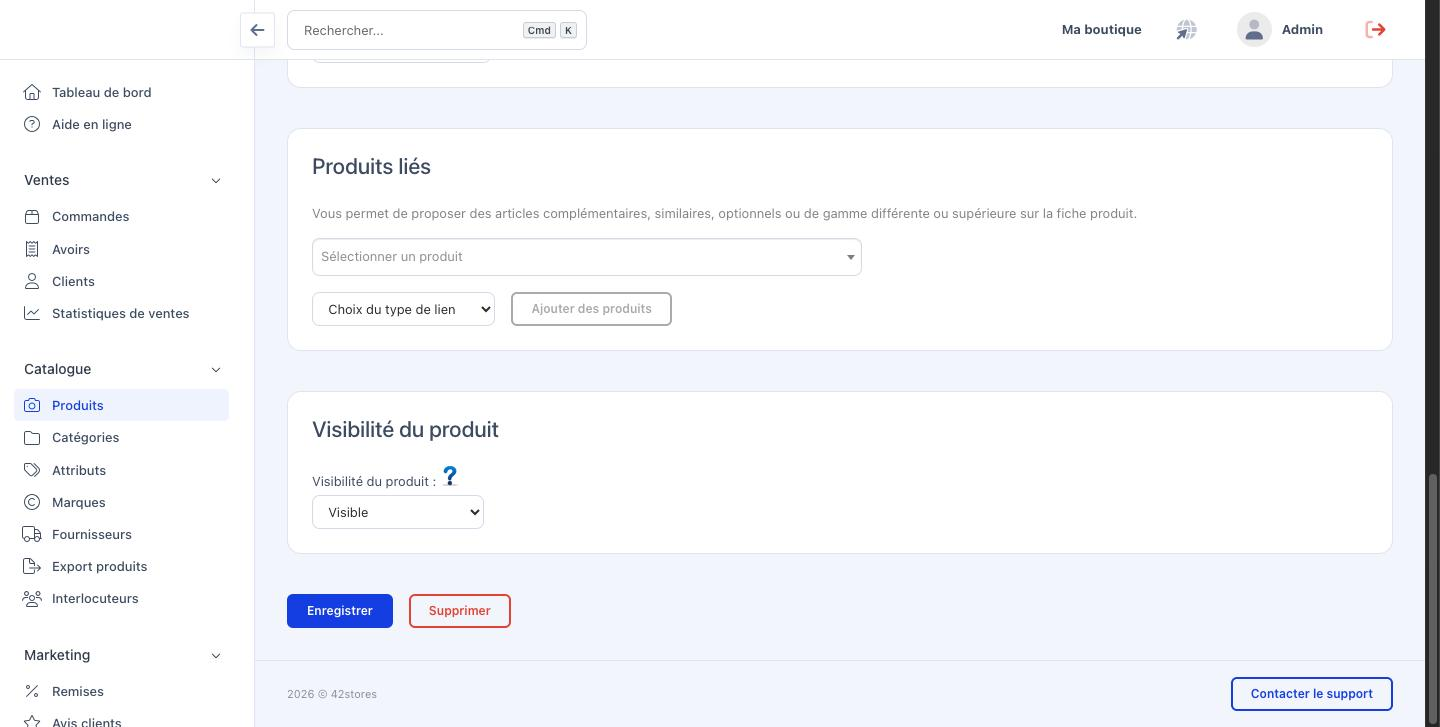The height and width of the screenshot is (727, 1440).
Task: Click the Export produits file icon
Action: [x=32, y=566]
